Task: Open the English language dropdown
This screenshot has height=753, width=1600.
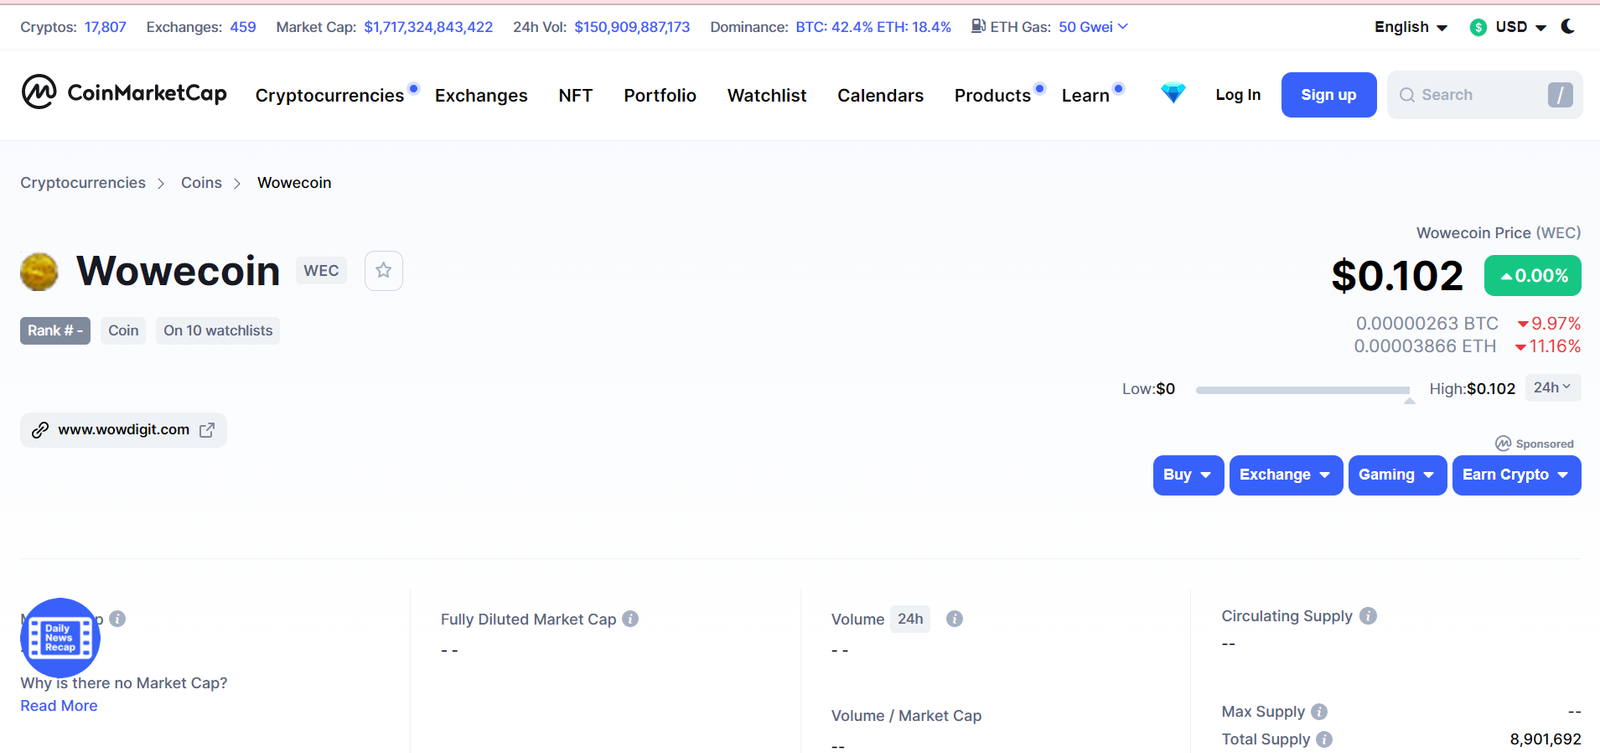Action: pos(1411,27)
